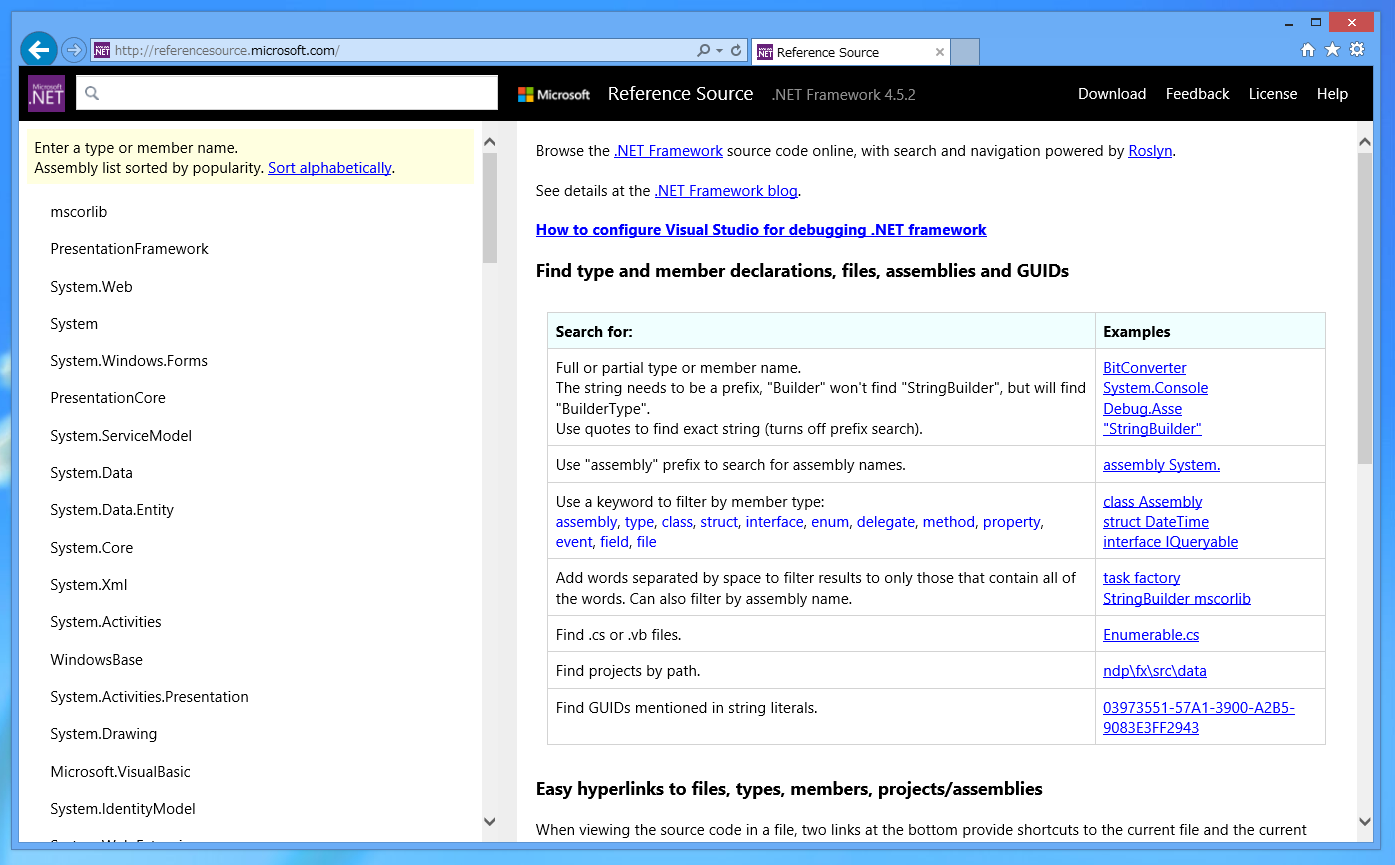Open the WindowsBase assembly

pos(97,660)
